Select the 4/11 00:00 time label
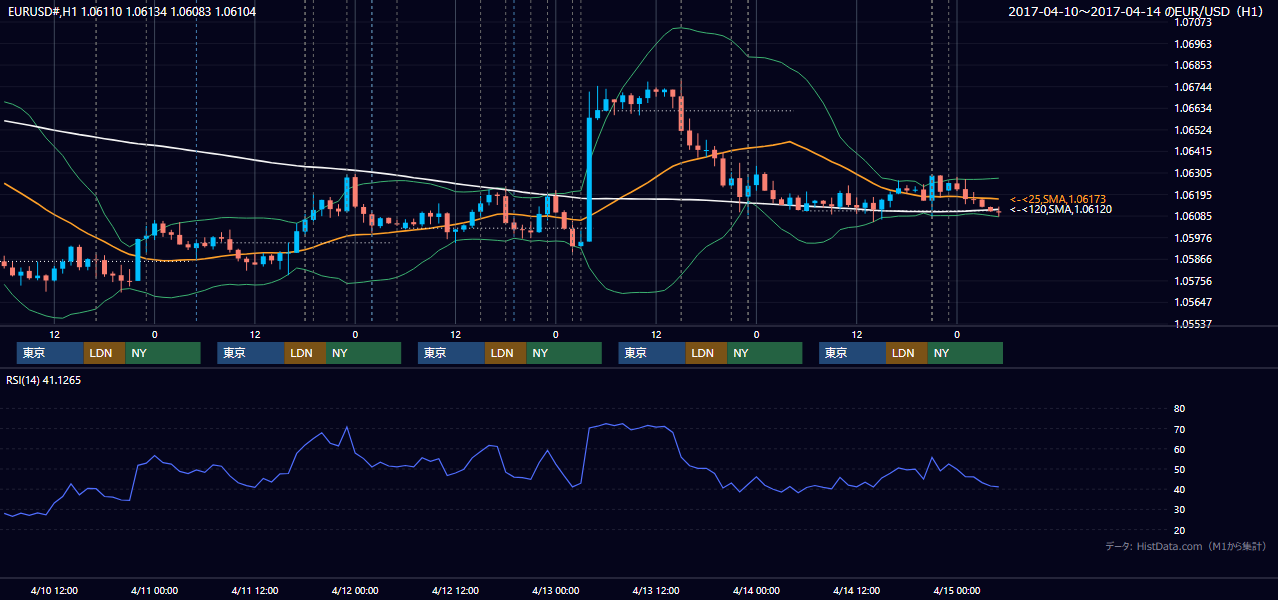The height and width of the screenshot is (600, 1278). point(154,591)
